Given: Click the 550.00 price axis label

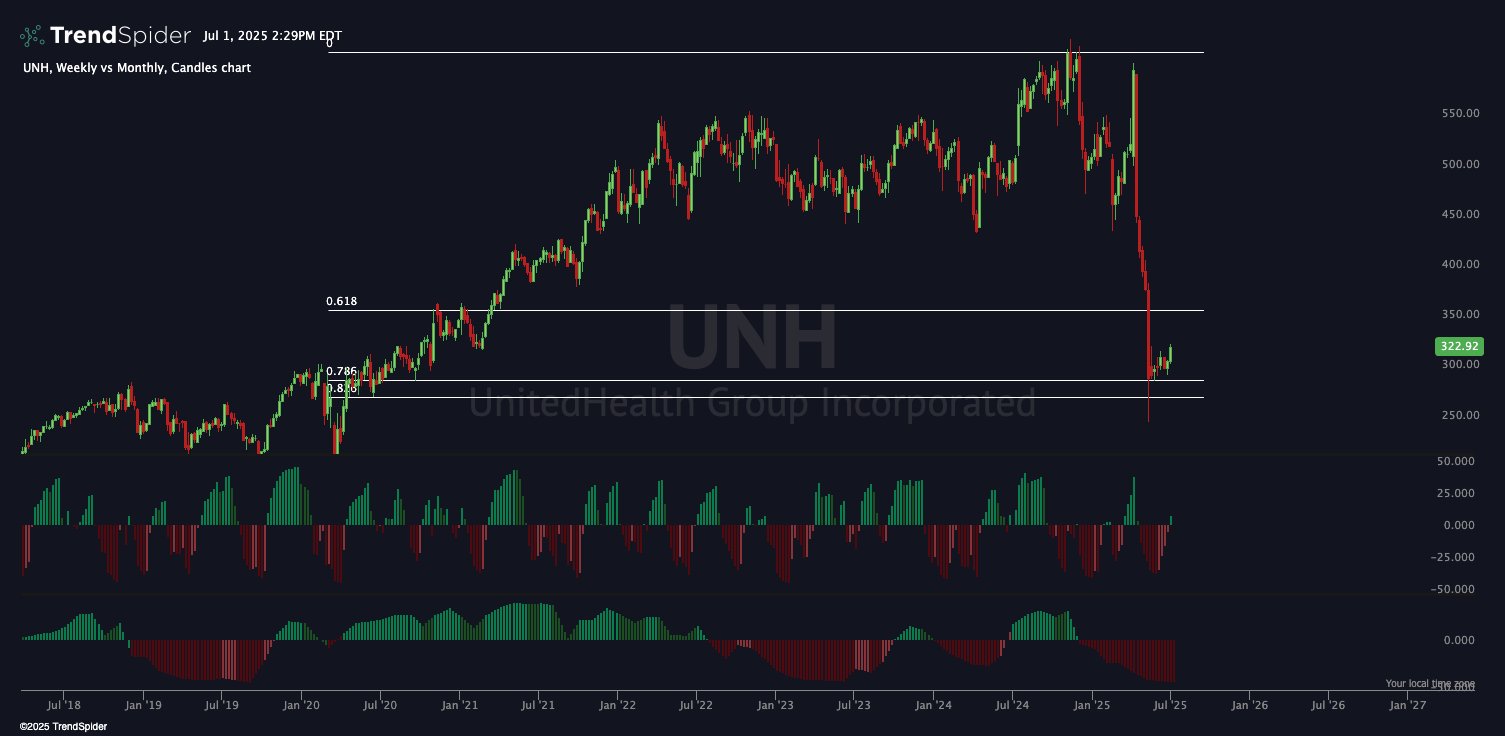Looking at the screenshot, I should tap(1459, 114).
